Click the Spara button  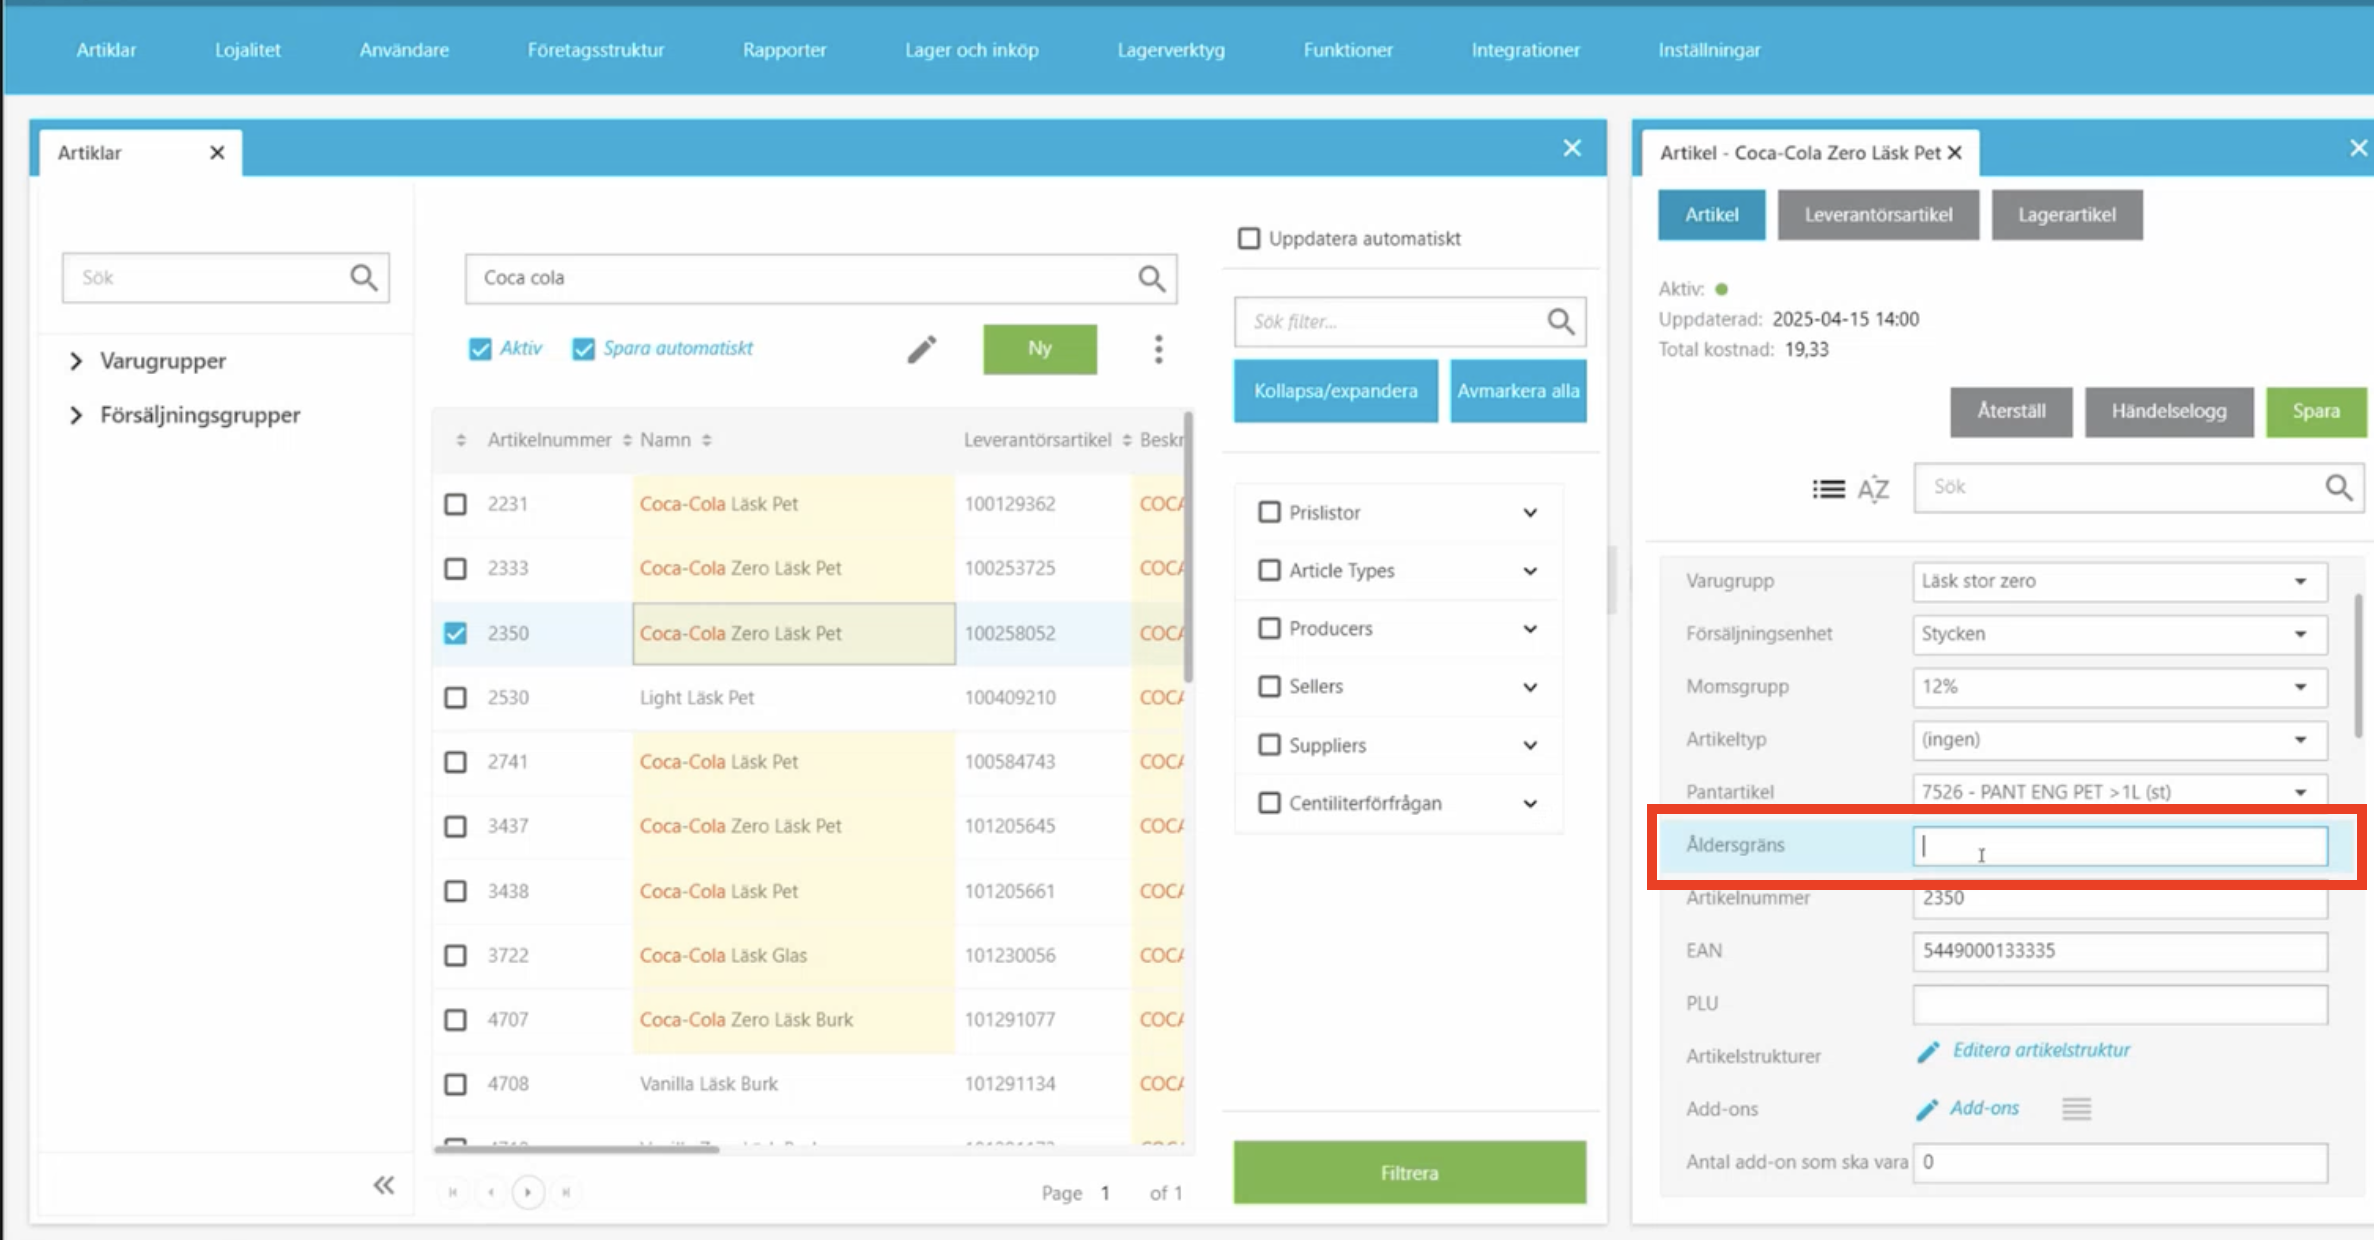coord(2315,412)
